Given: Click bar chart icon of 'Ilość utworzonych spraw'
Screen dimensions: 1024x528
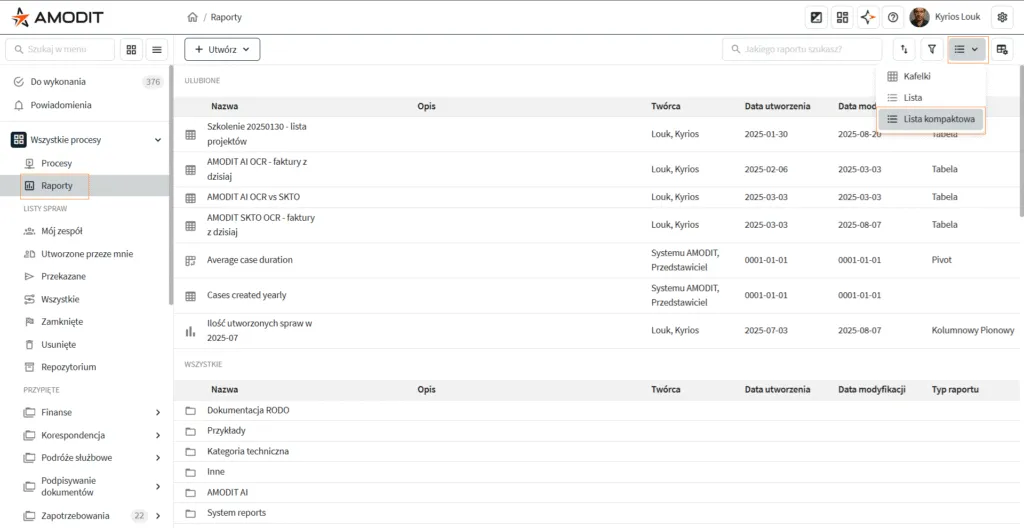Looking at the screenshot, I should click(191, 331).
